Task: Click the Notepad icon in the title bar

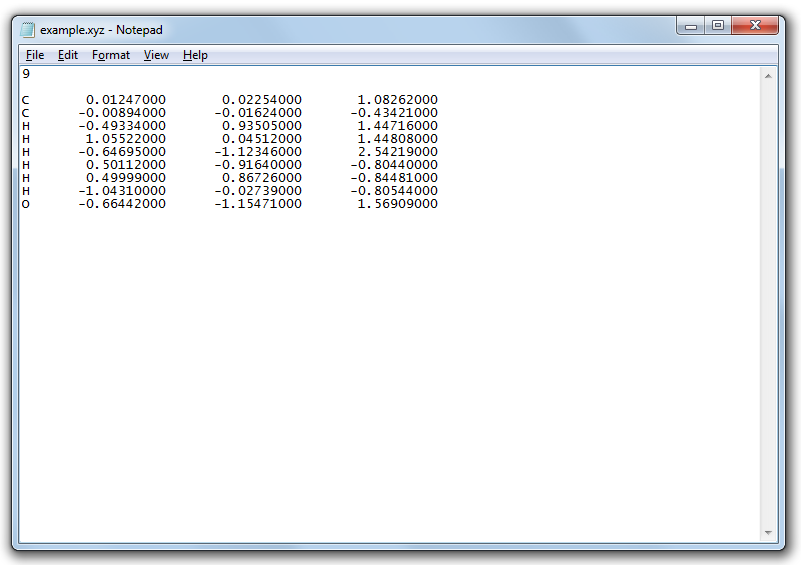Action: [x=28, y=30]
